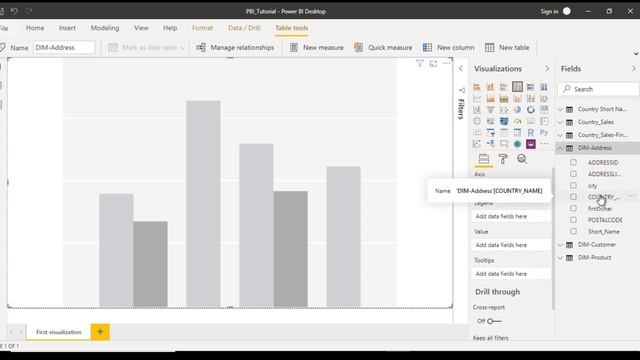Click Quick measure
Viewport: 640px width, 360px height.
point(383,47)
